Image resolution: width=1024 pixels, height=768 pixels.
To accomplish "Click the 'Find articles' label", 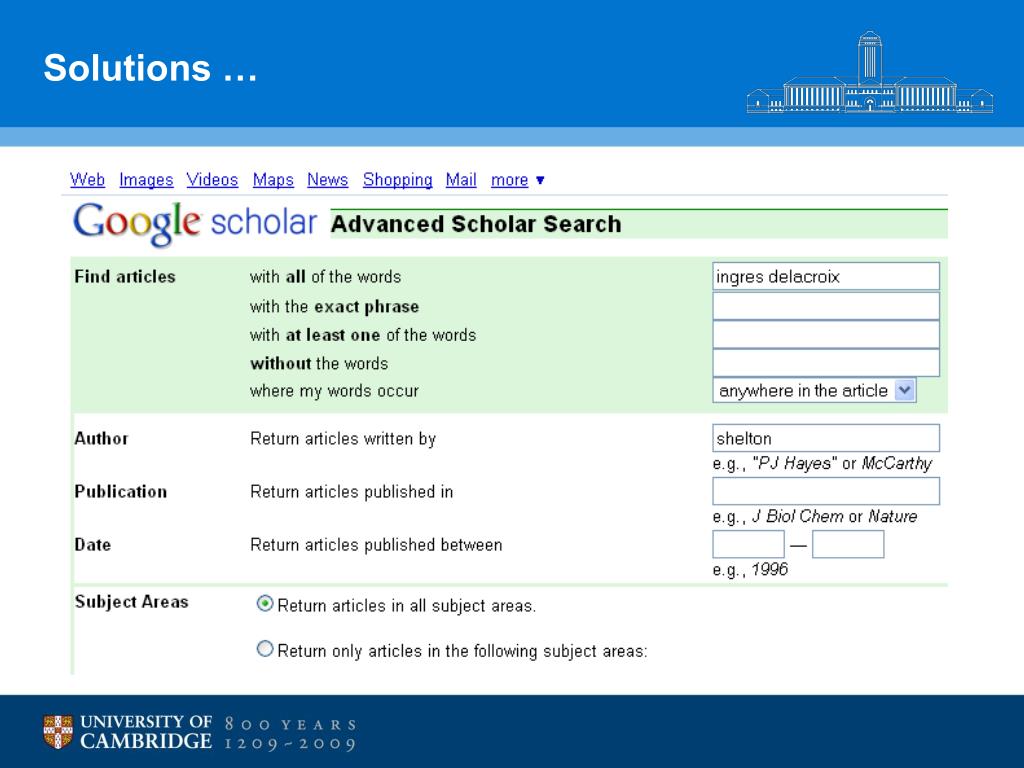I will pos(125,277).
